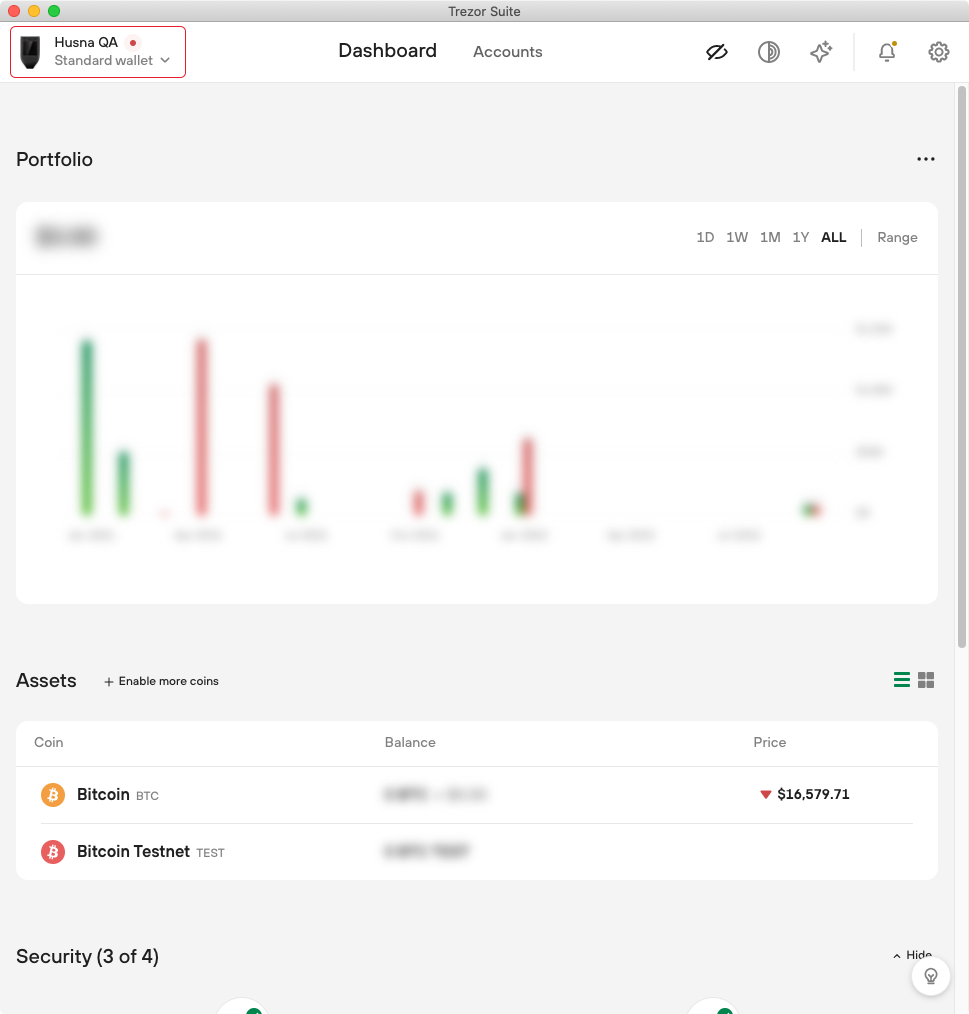Click the red price-down arrow
This screenshot has height=1014, width=969.
pyautogui.click(x=766, y=795)
